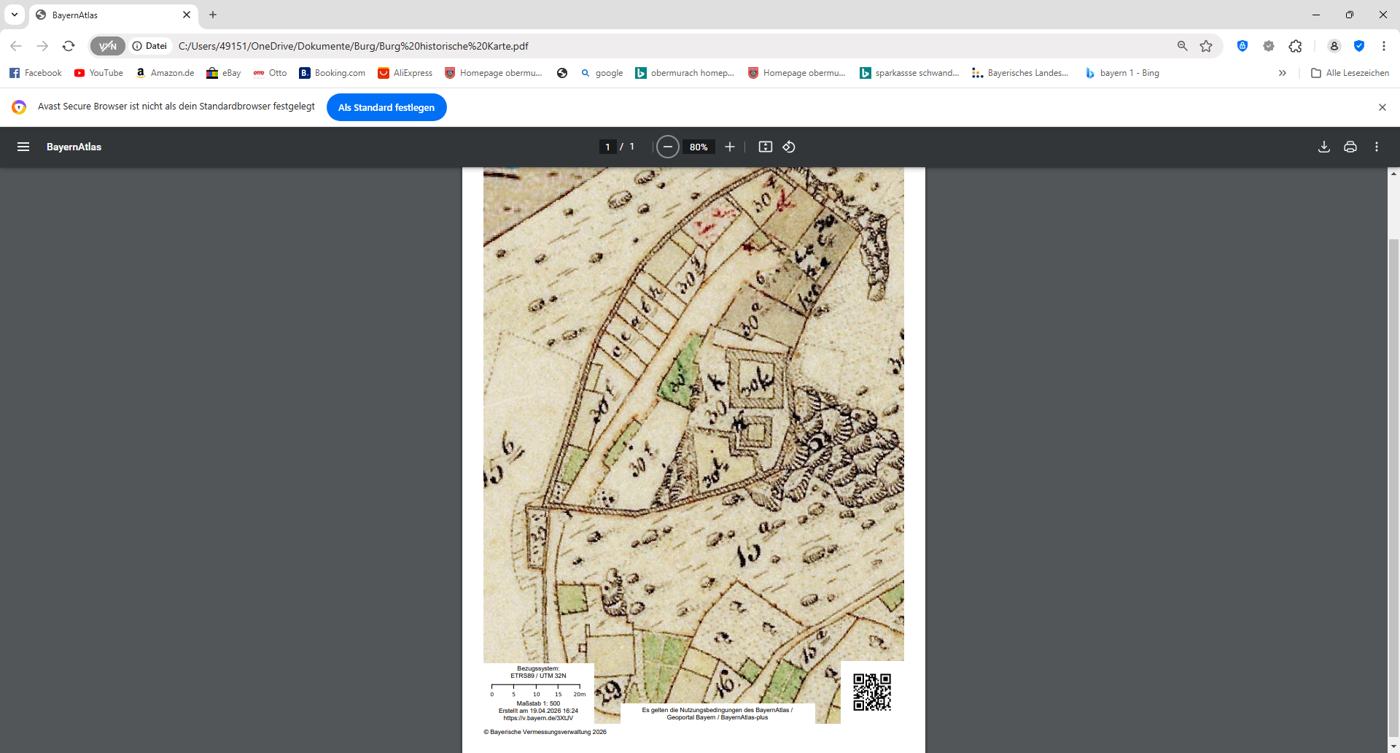The image size is (1400, 753).
Task: Open the Amazon.de bookmark
Action: point(164,73)
